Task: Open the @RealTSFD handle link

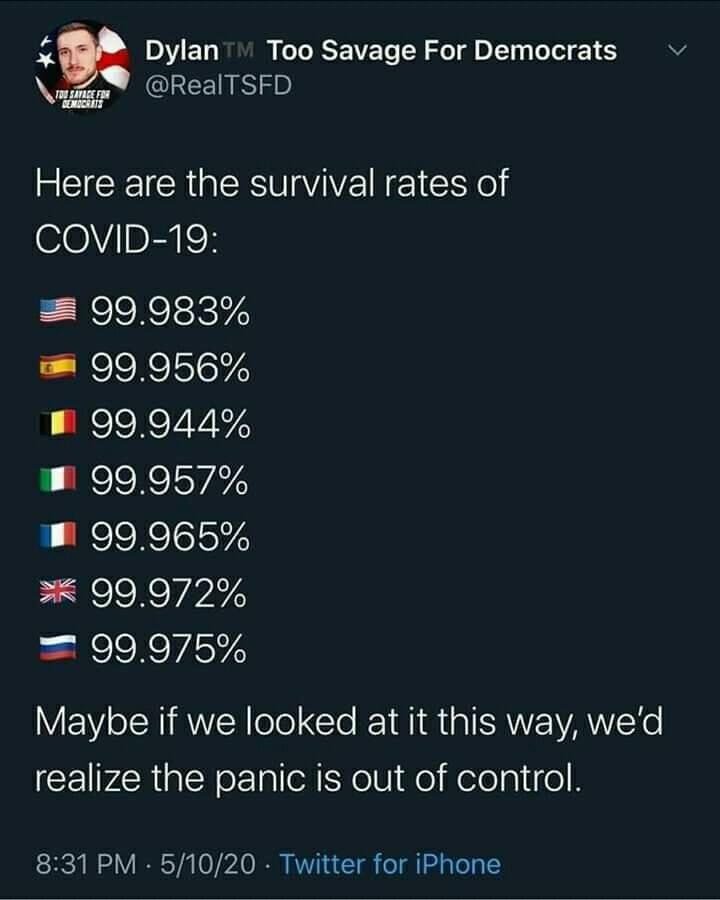Action: click(x=218, y=86)
